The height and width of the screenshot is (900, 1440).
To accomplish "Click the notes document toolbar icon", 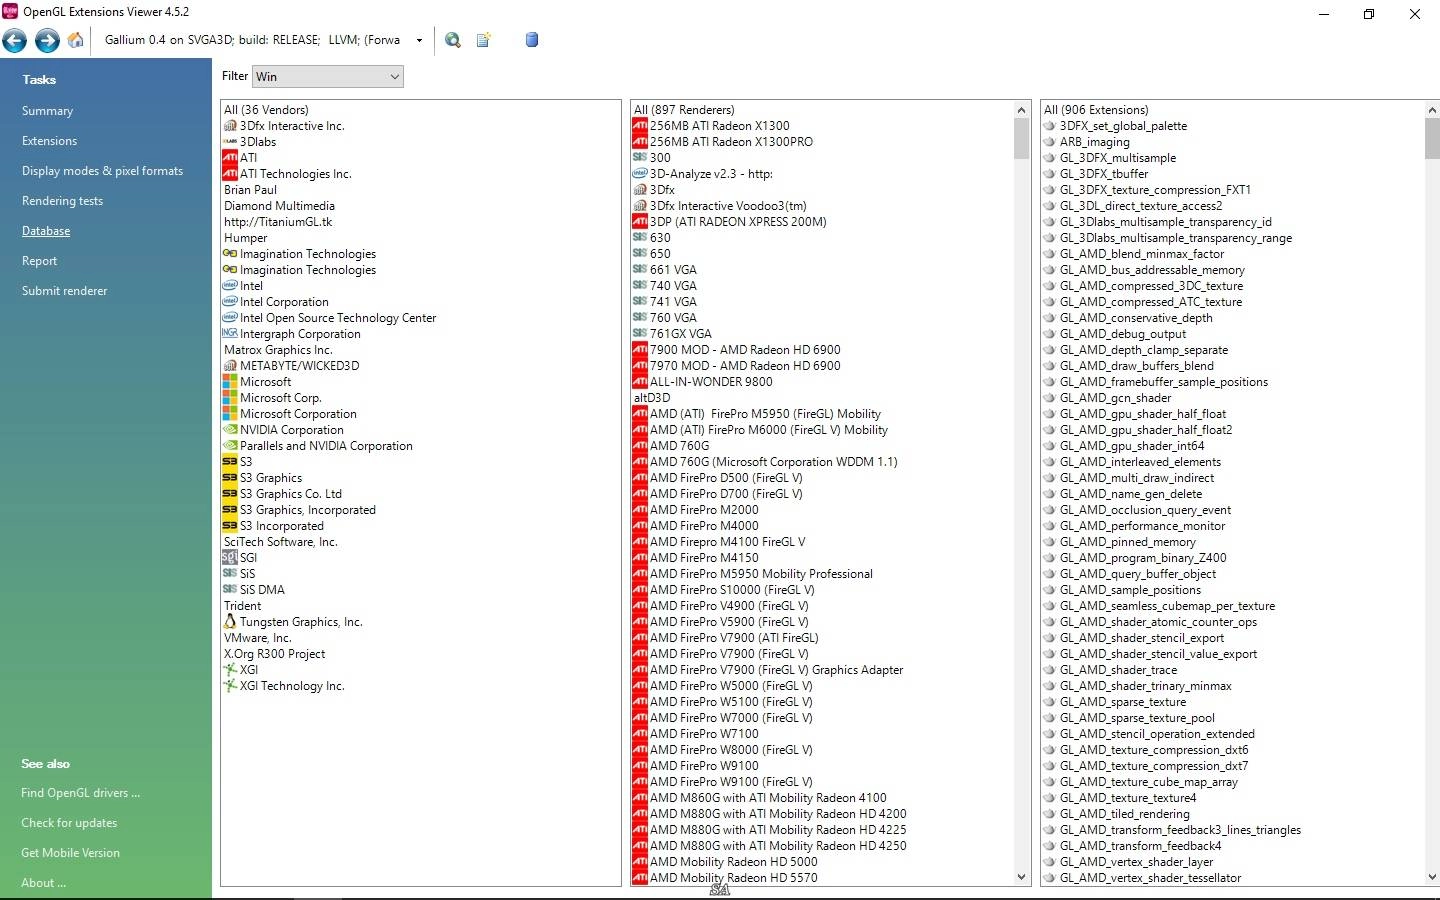I will point(484,40).
